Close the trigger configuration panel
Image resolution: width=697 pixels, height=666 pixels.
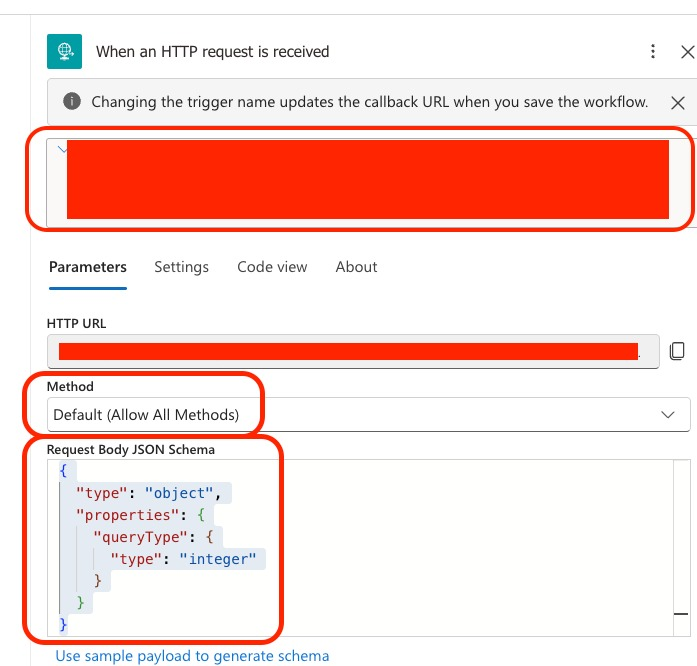click(686, 51)
